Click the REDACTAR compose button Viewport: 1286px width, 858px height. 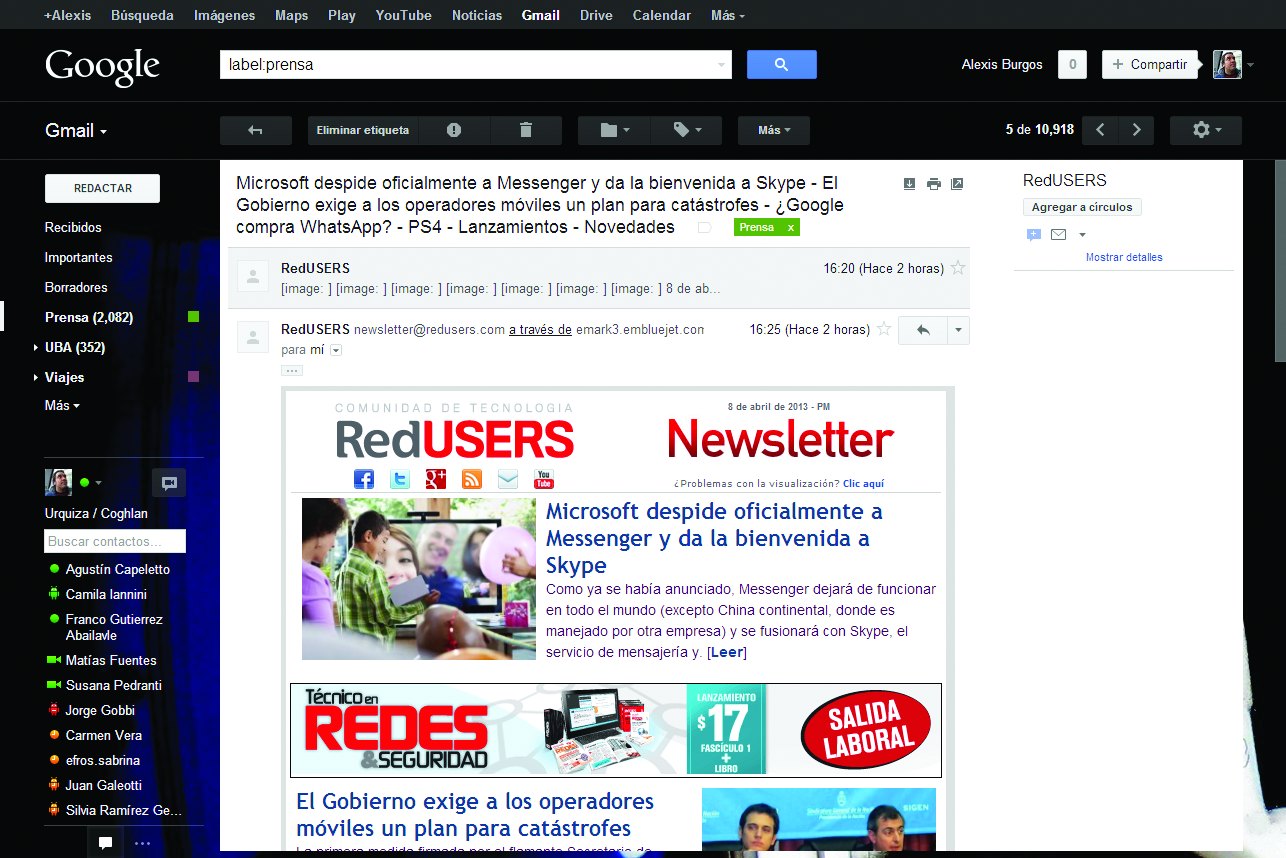[x=102, y=188]
